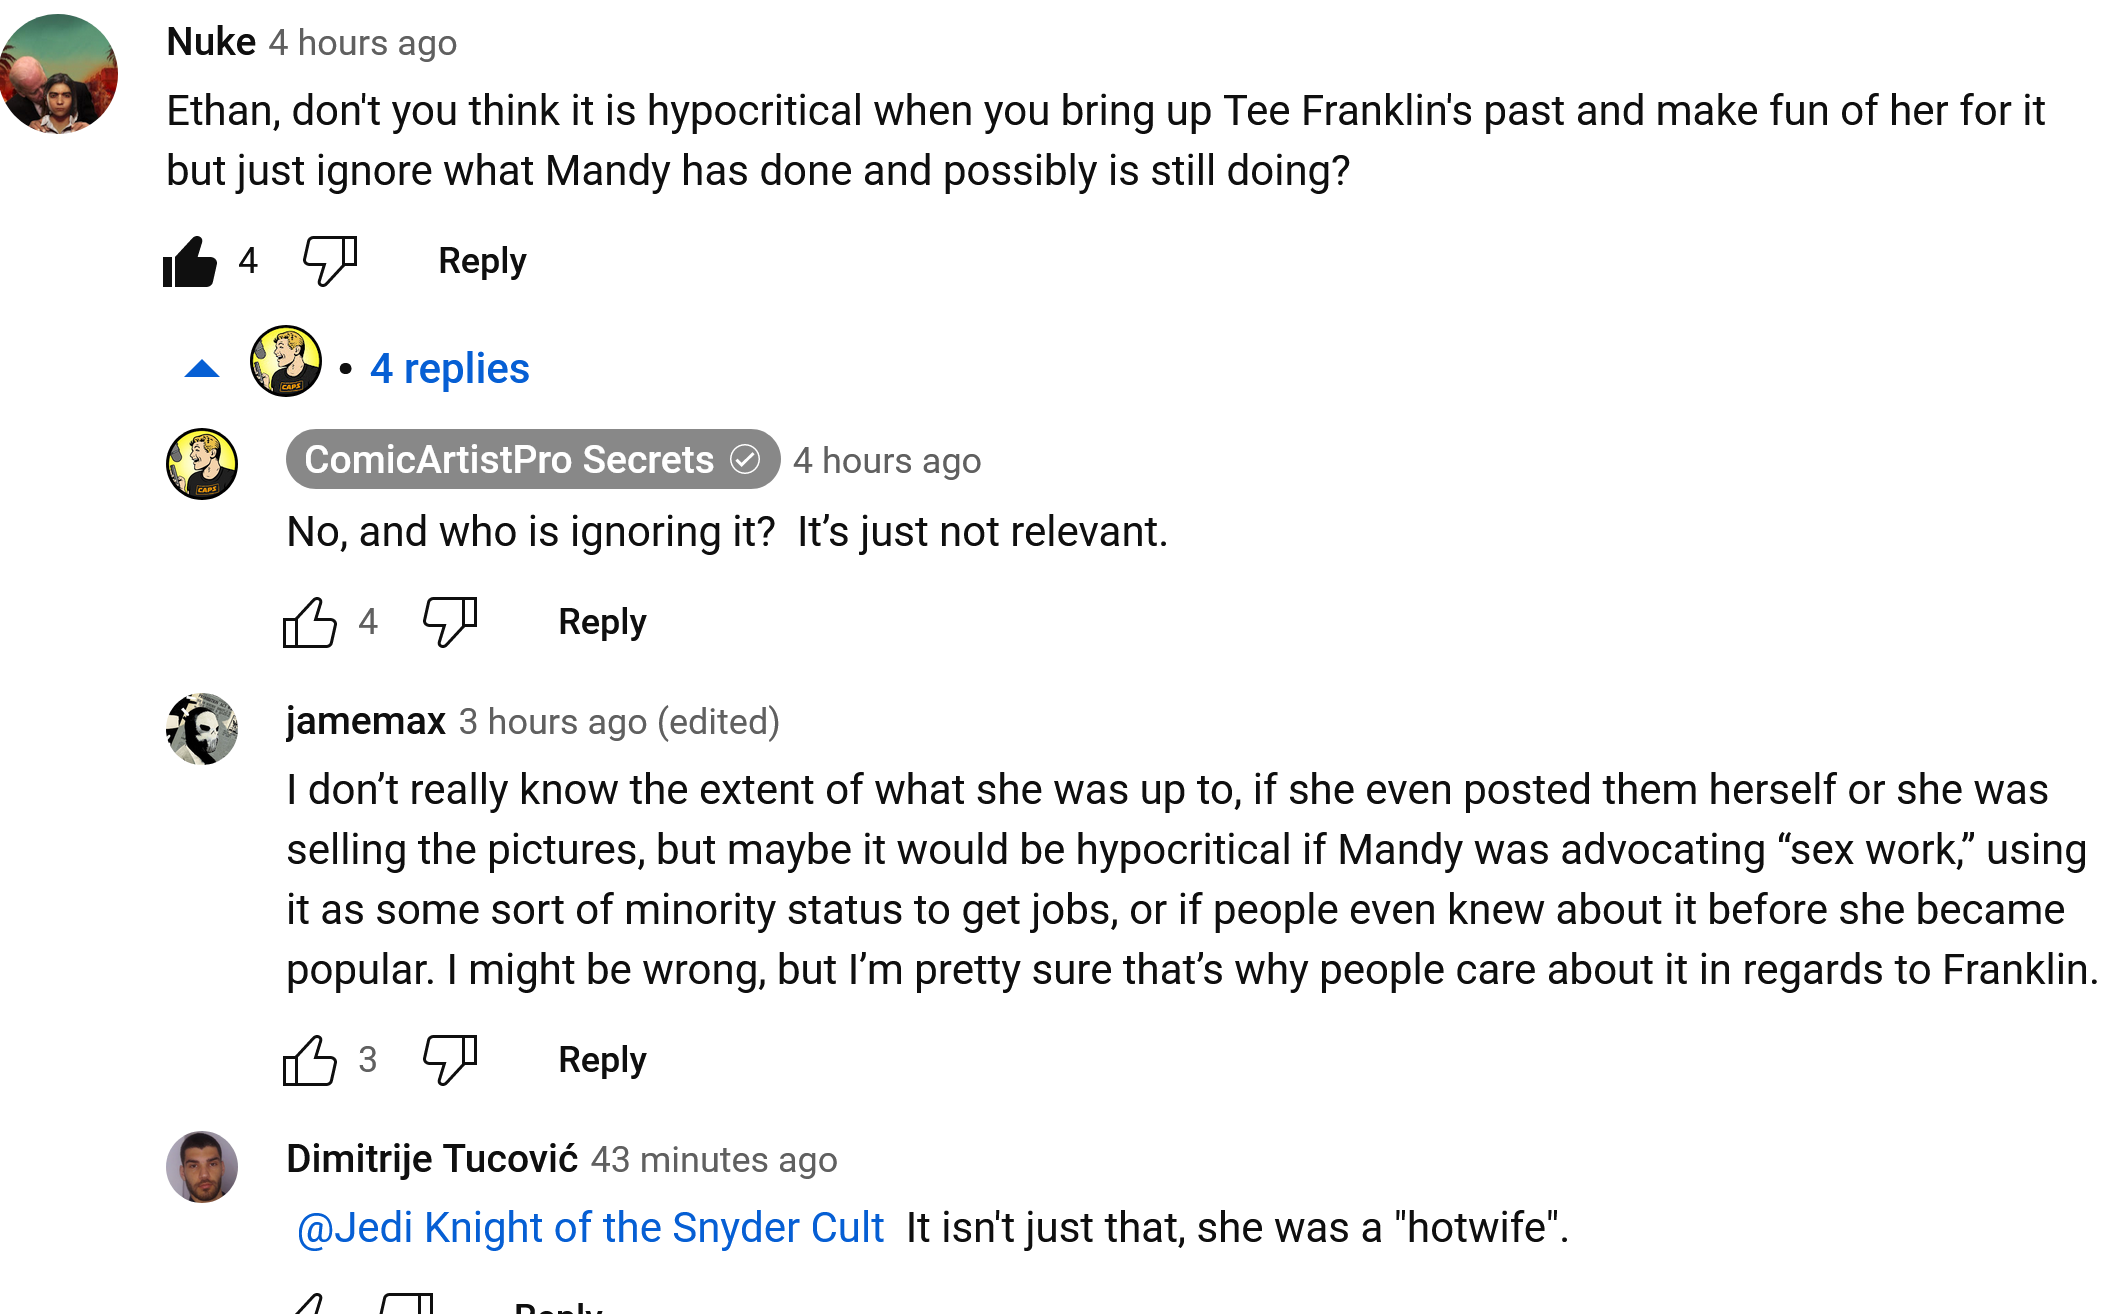The height and width of the screenshot is (1314, 2115).
Task: Collapse replies using the blue up arrow
Action: 202,369
